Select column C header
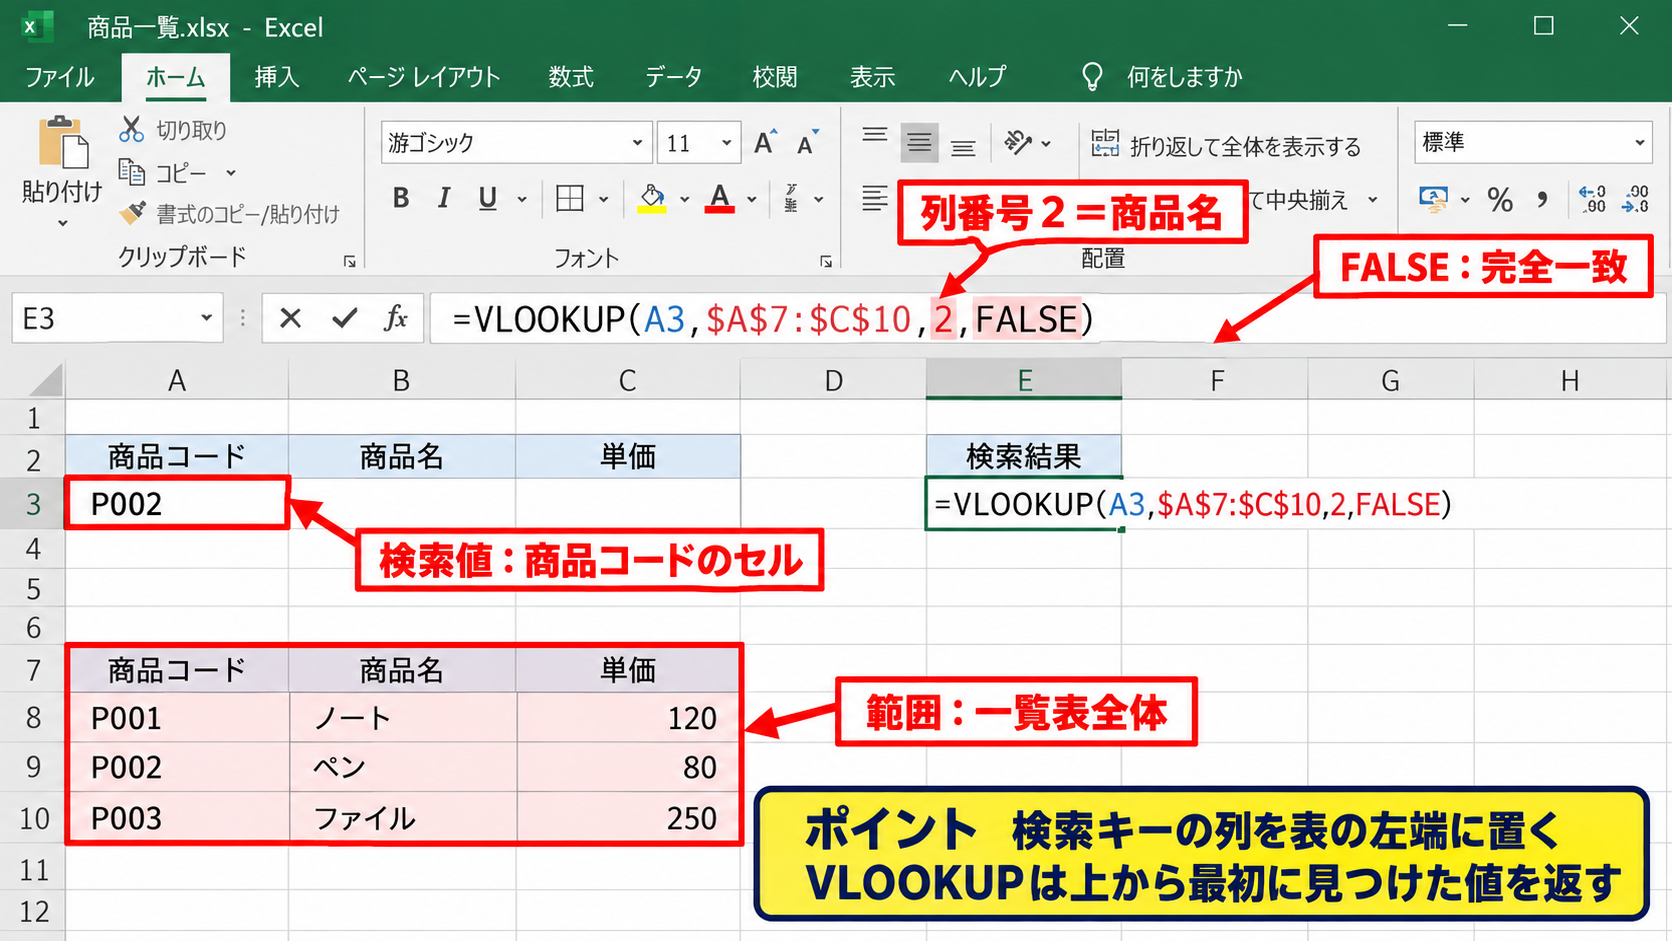The width and height of the screenshot is (1672, 941). 628,380
